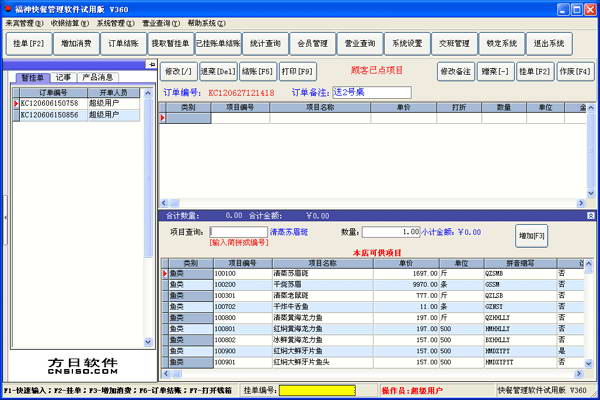Viewport: 600px width, 400px height.
Task: Collapse the order summary panel with the small blue icon
Action: tap(589, 214)
